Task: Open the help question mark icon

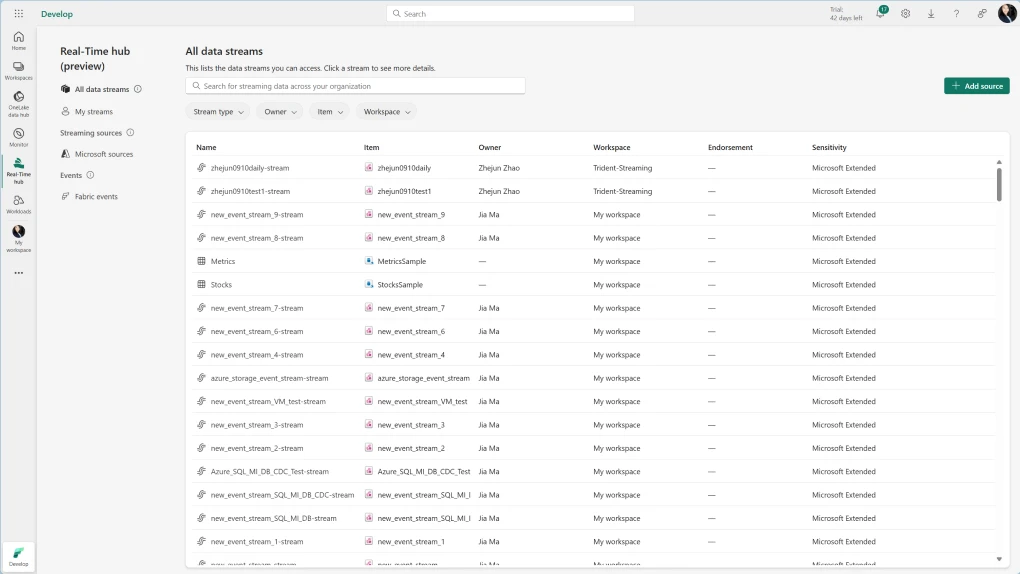Action: click(956, 14)
